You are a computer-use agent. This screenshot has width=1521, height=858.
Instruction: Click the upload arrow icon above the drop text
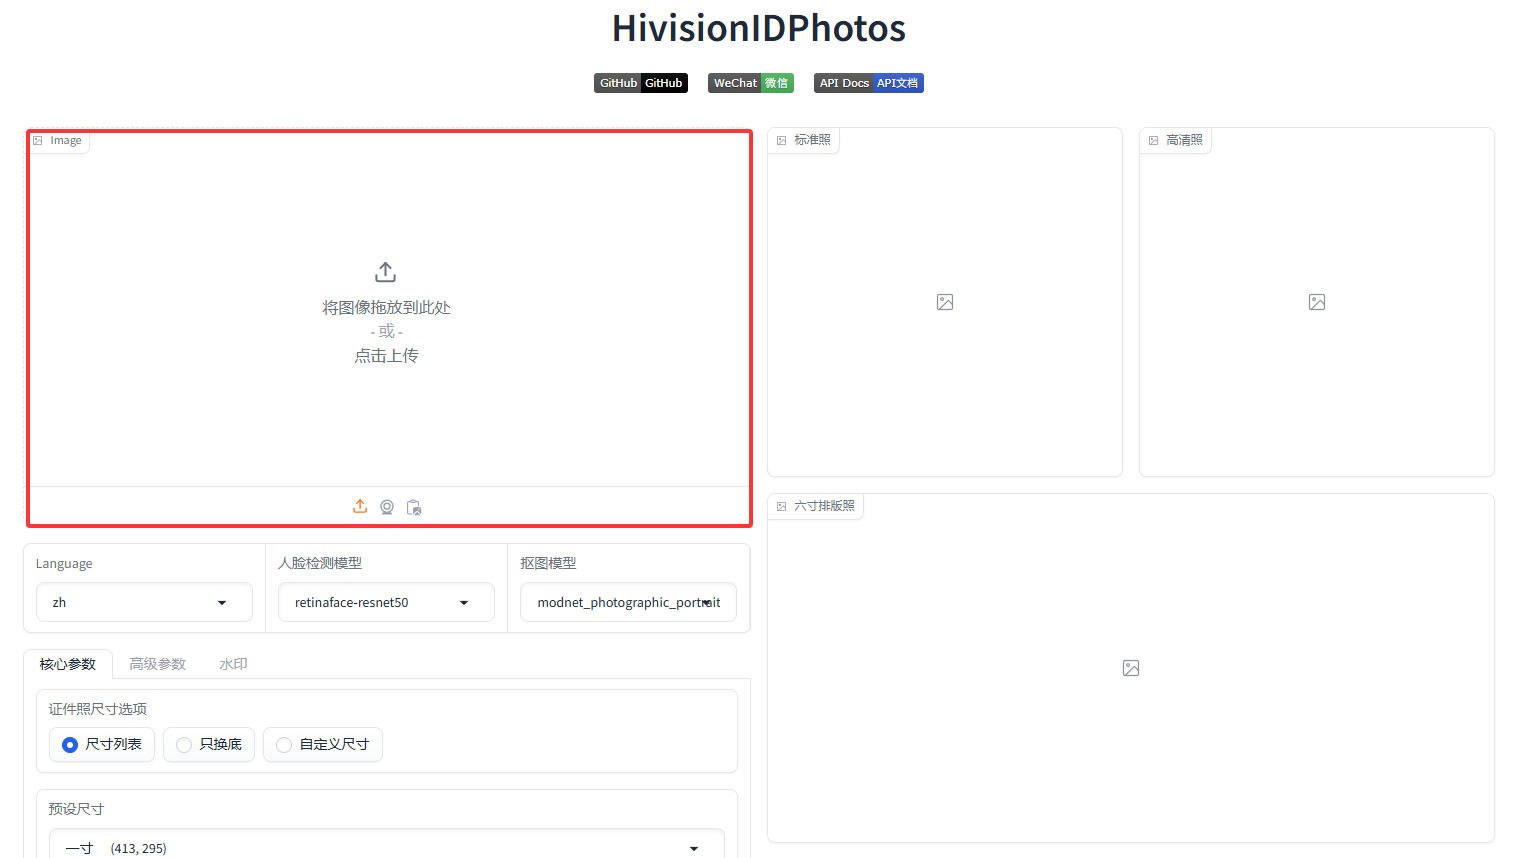386,272
